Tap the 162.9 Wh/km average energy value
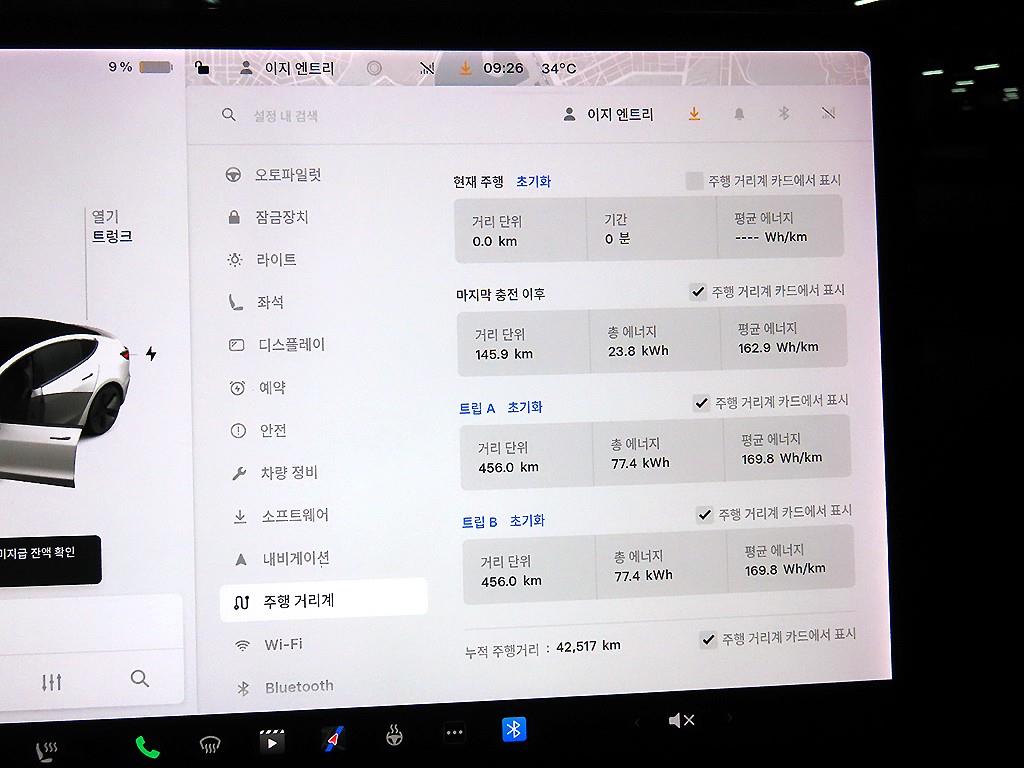This screenshot has width=1024, height=768. [778, 347]
